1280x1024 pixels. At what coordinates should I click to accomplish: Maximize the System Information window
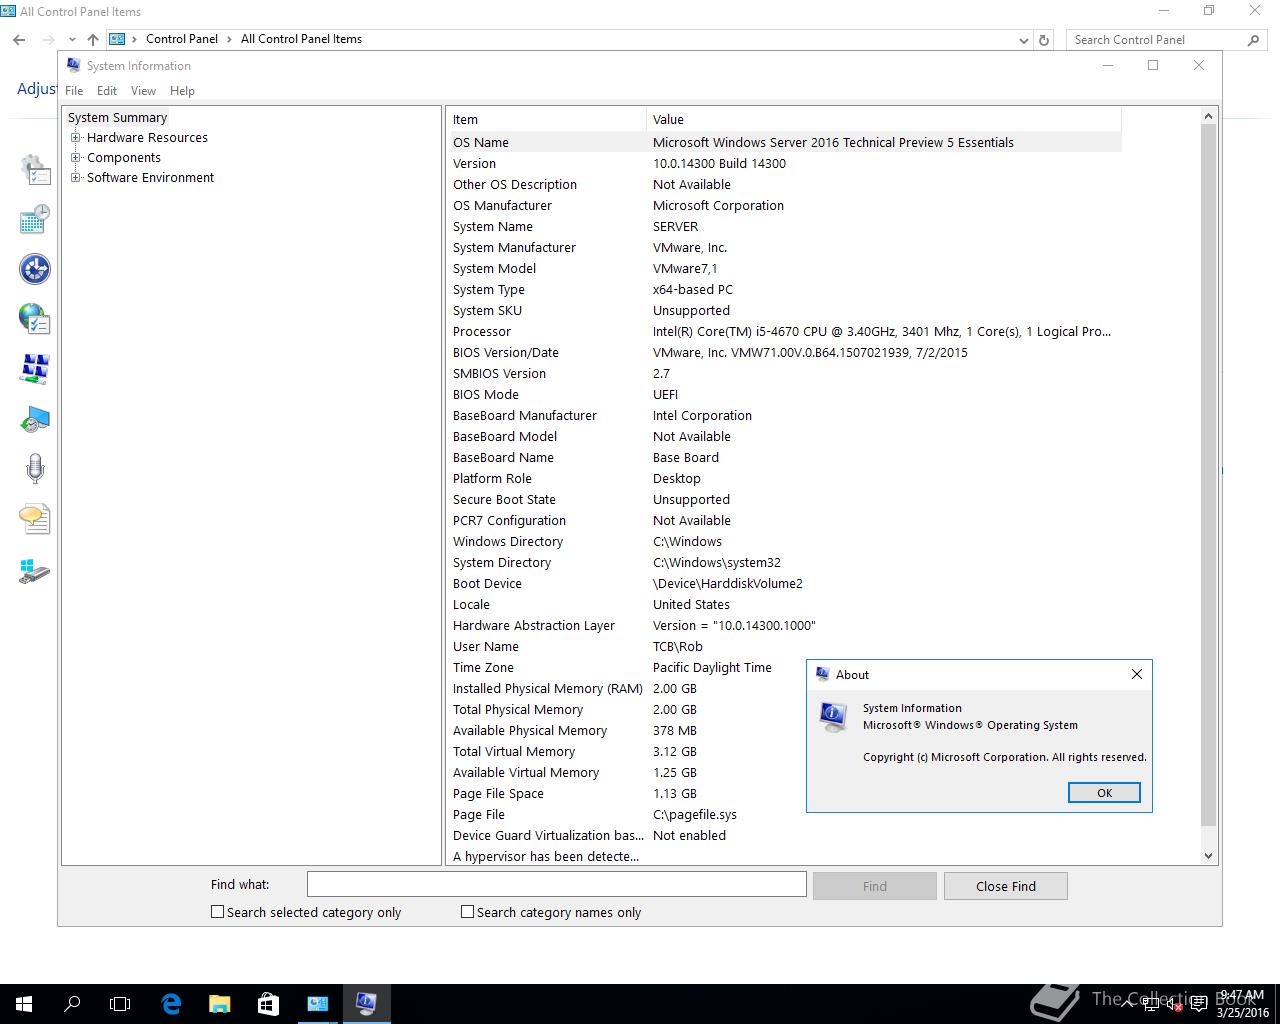click(x=1153, y=65)
